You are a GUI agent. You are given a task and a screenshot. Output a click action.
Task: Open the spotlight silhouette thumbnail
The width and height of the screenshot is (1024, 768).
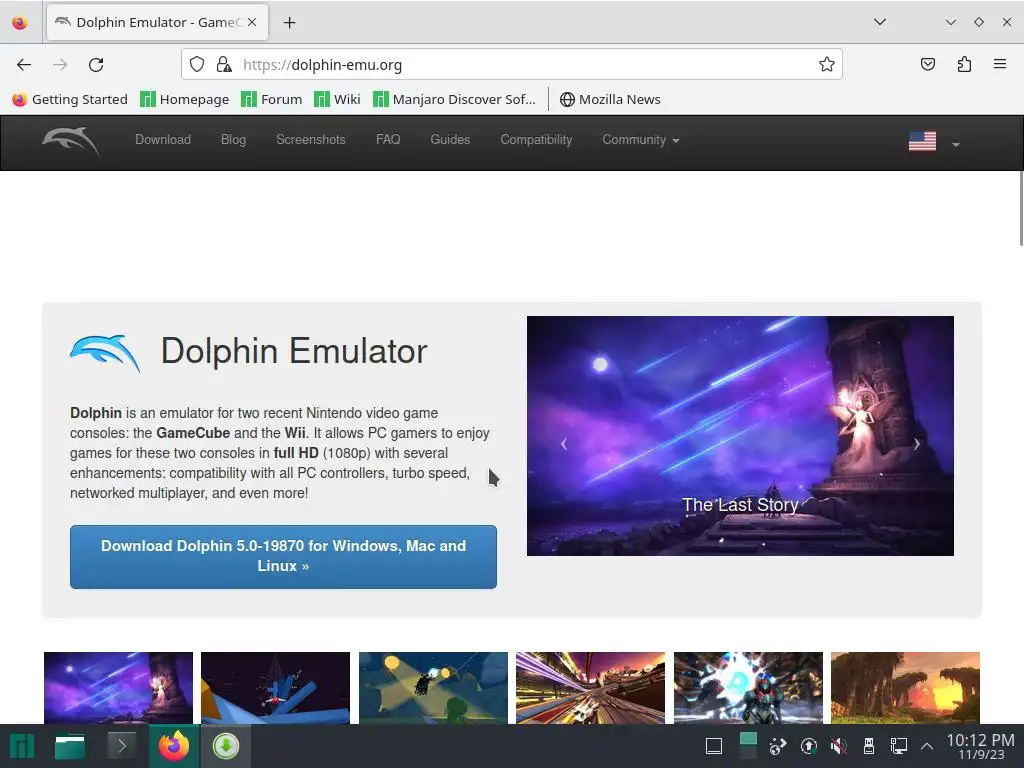[433, 688]
